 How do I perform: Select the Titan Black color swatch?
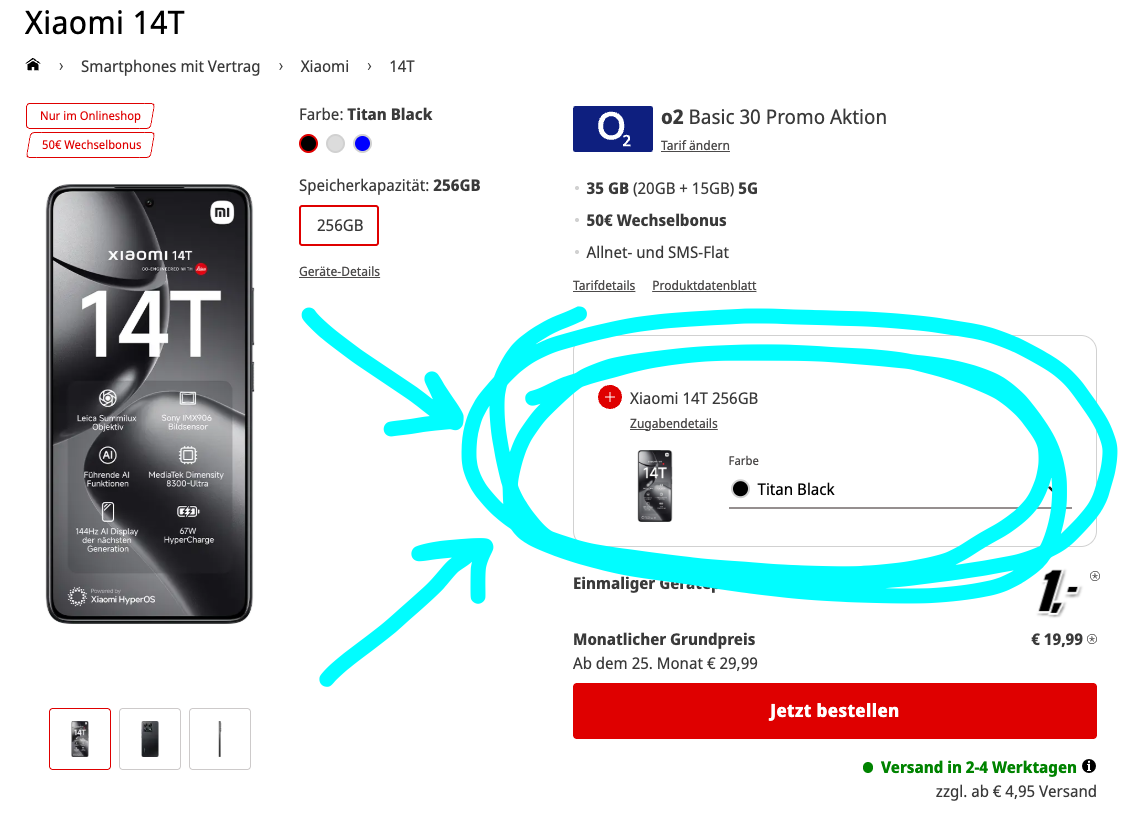pyautogui.click(x=308, y=144)
